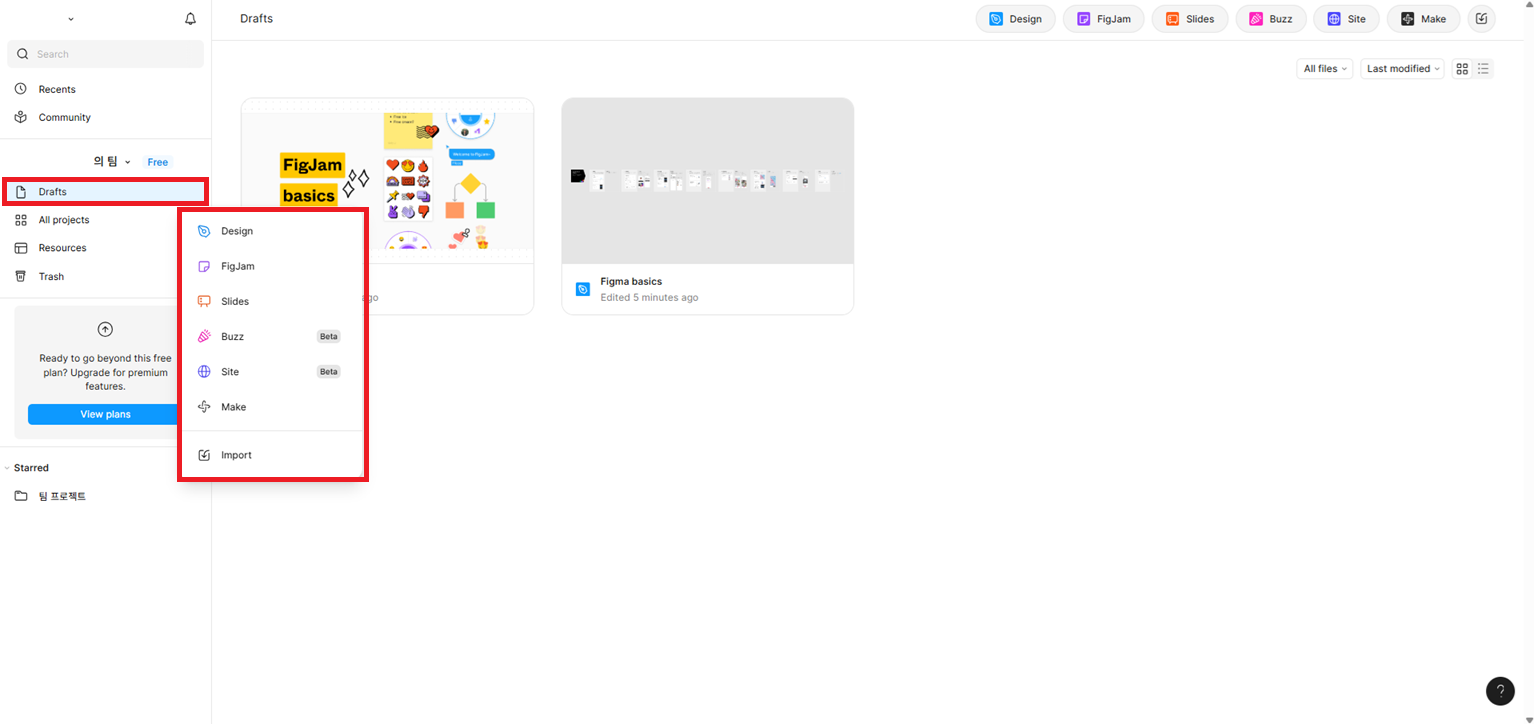Screen dimensions: 1534x724
Task: Click the Figma basics file title
Action: (631, 282)
